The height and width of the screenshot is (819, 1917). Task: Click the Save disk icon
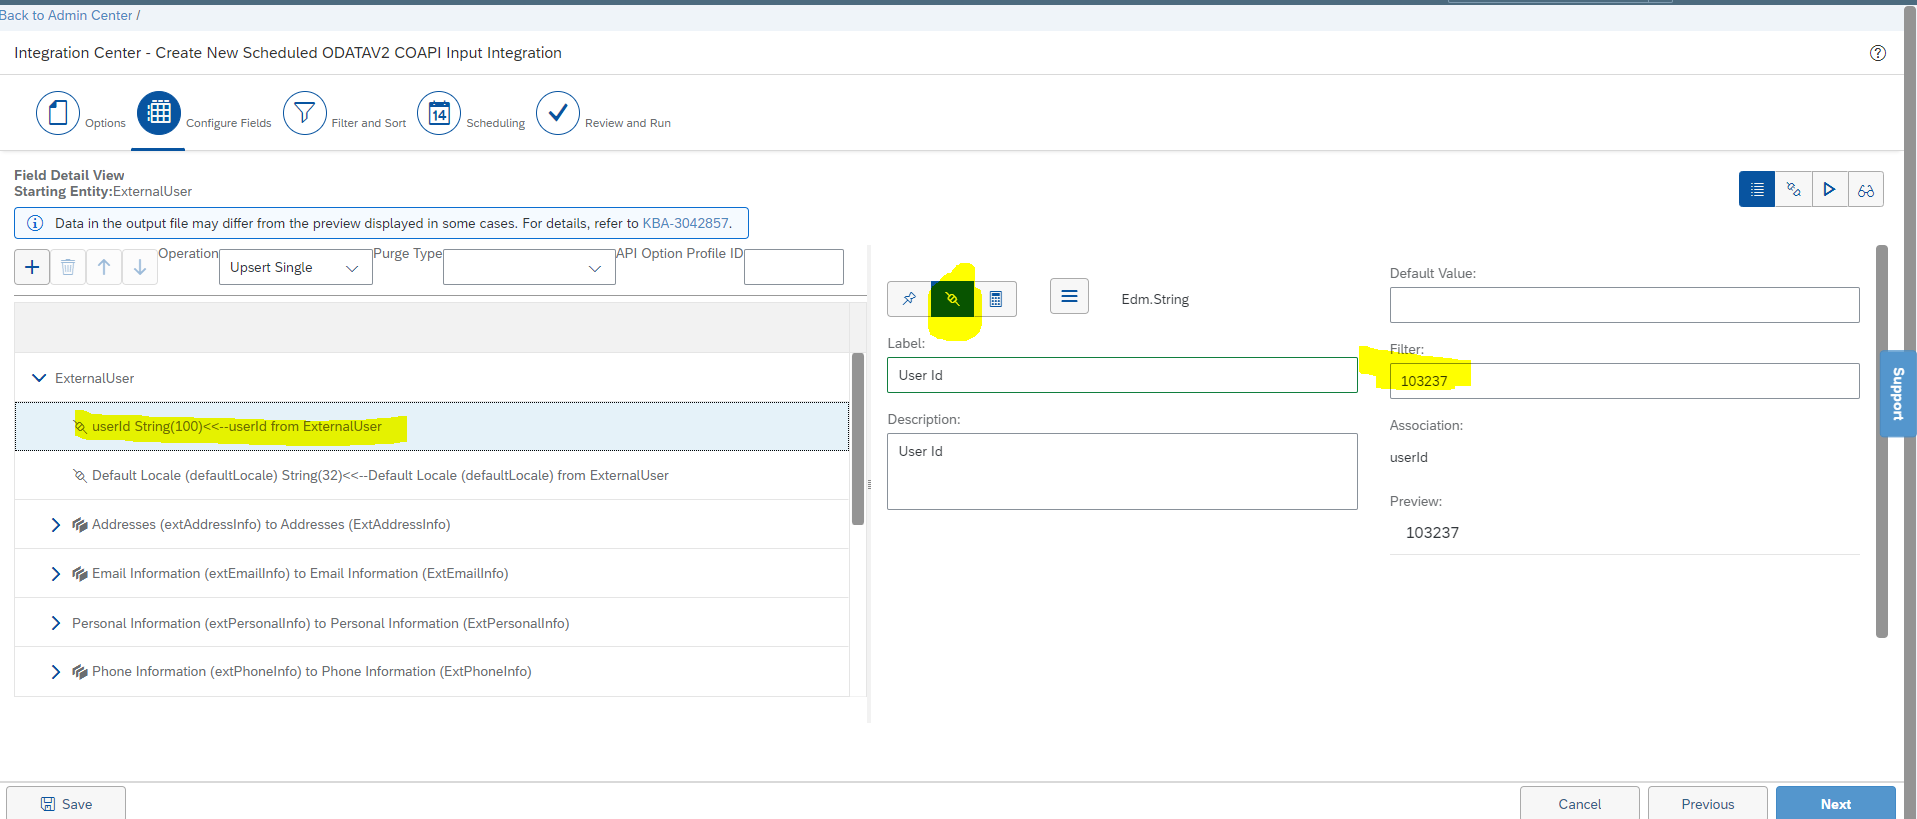[x=48, y=804]
